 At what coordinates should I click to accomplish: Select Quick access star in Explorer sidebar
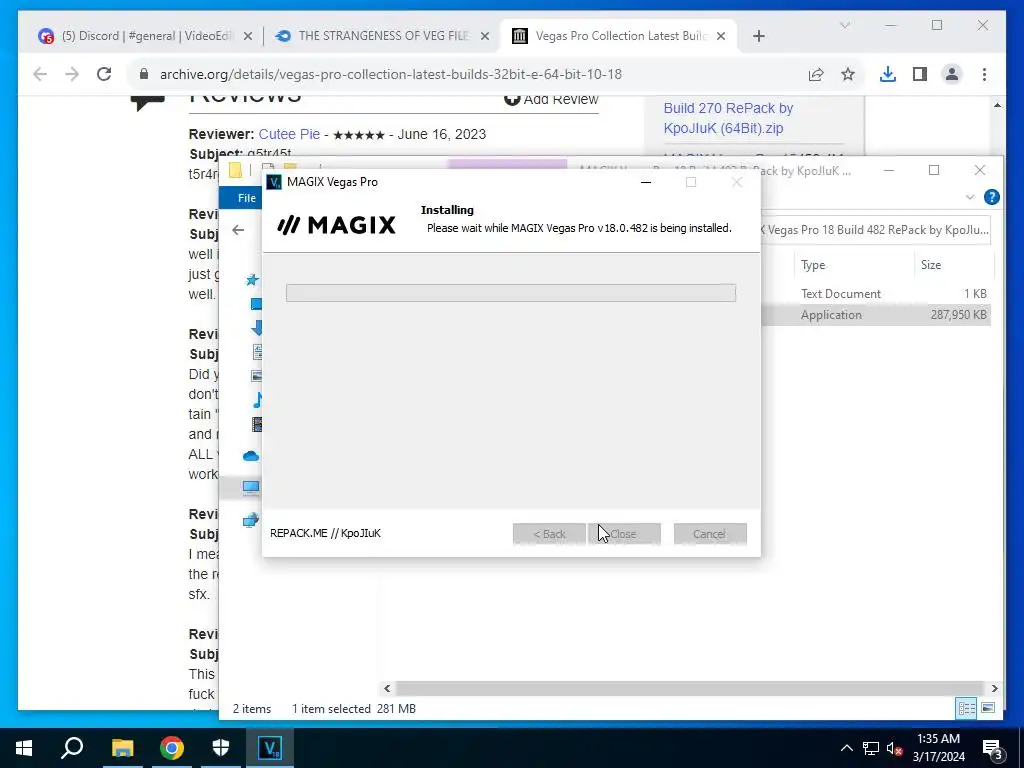coord(252,280)
